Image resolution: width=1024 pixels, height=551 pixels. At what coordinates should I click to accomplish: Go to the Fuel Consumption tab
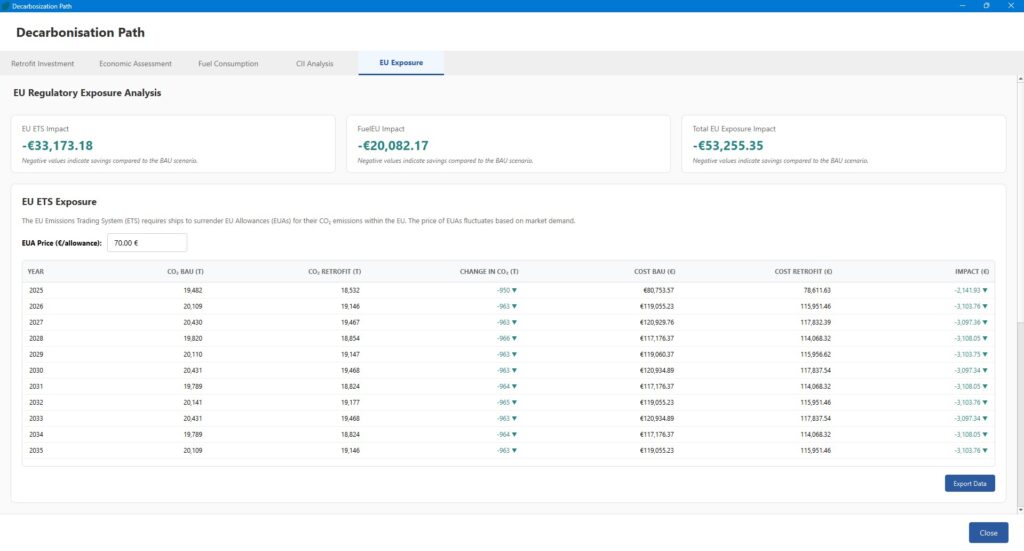226,63
